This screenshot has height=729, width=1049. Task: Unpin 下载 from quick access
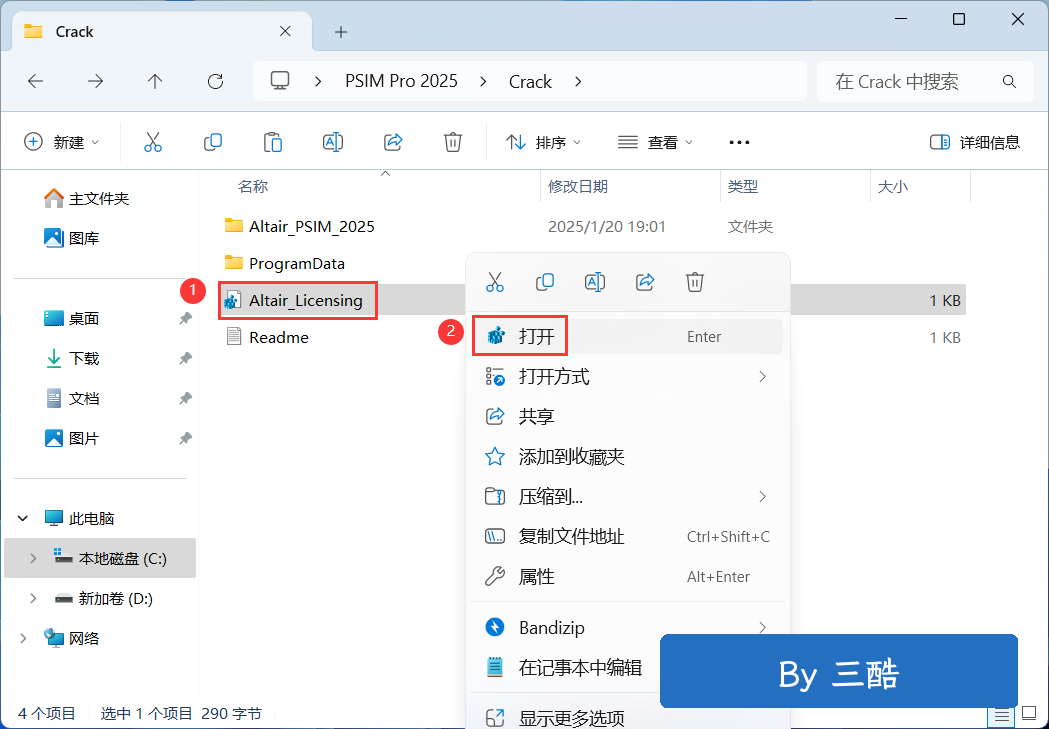point(185,358)
